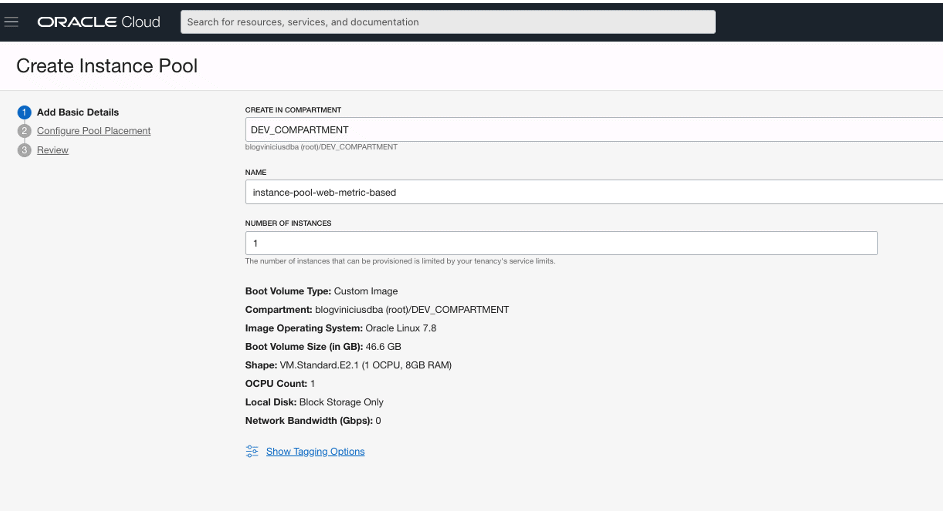Click the tagging options slider icon

click(x=252, y=451)
